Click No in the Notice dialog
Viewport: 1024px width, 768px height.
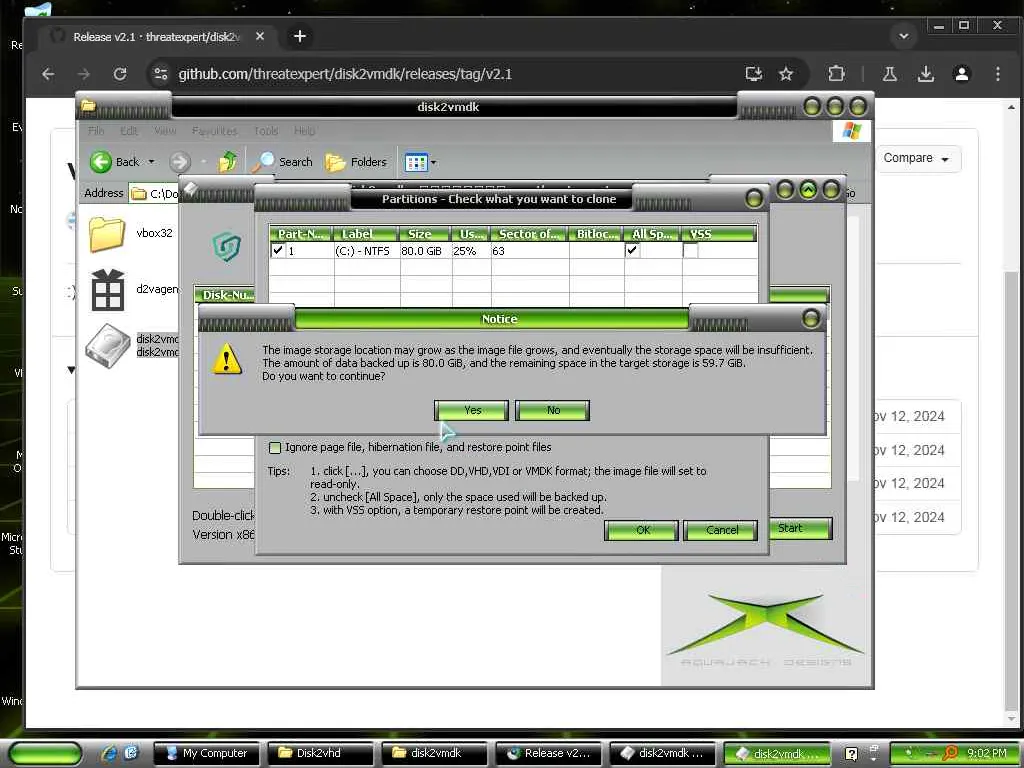[x=552, y=410]
